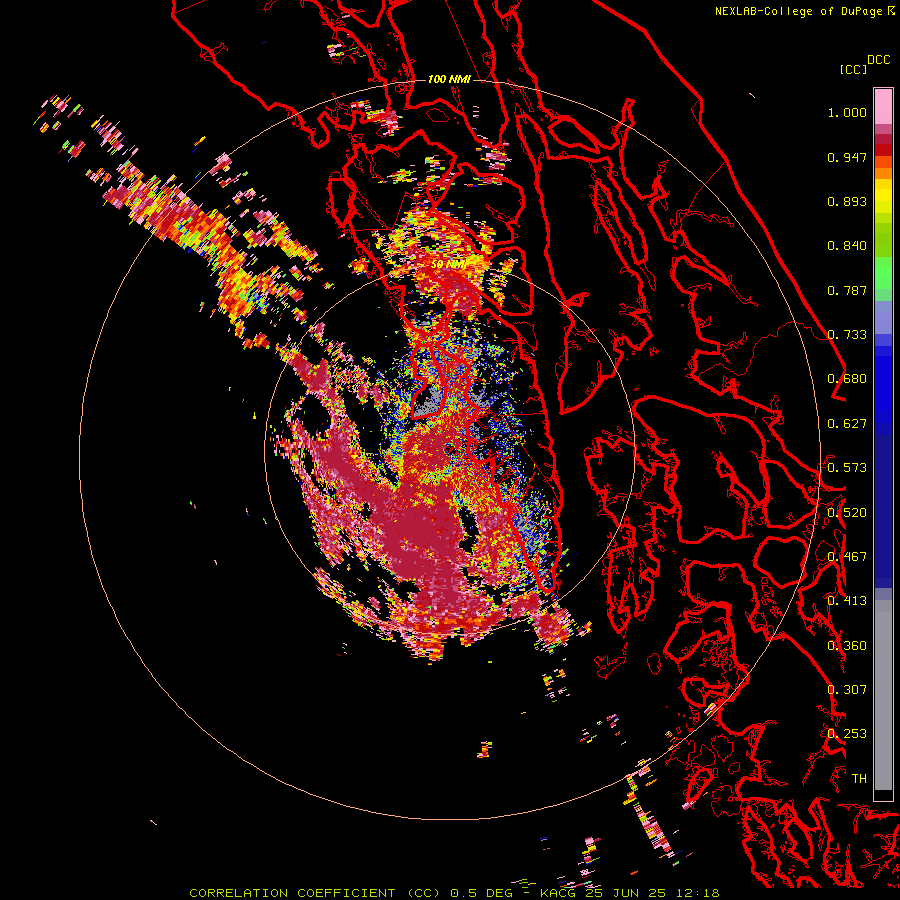Viewport: 900px width, 900px height.
Task: Click the 0.467 legend value
Action: [847, 557]
